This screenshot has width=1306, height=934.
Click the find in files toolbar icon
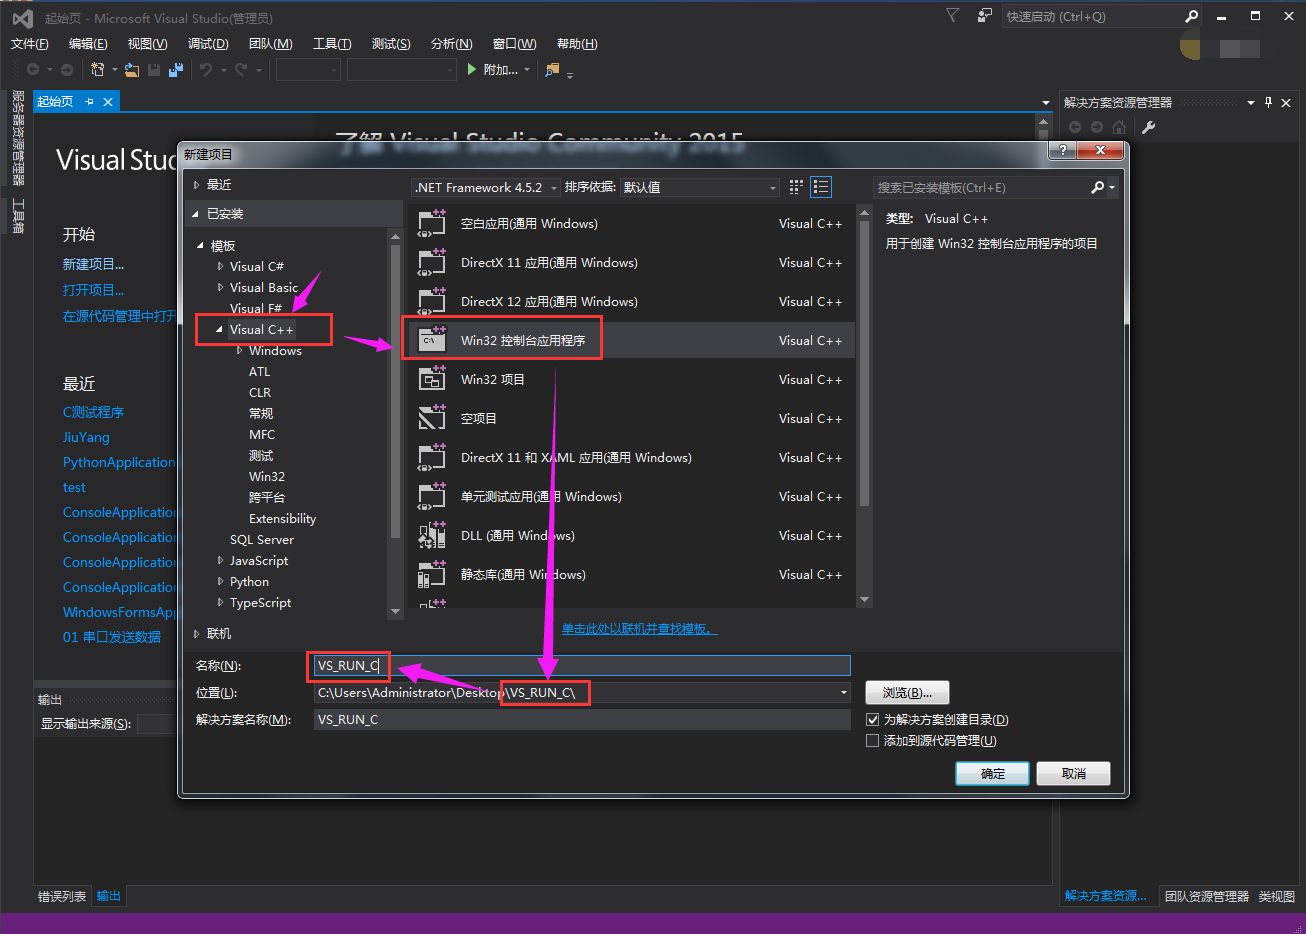click(552, 69)
